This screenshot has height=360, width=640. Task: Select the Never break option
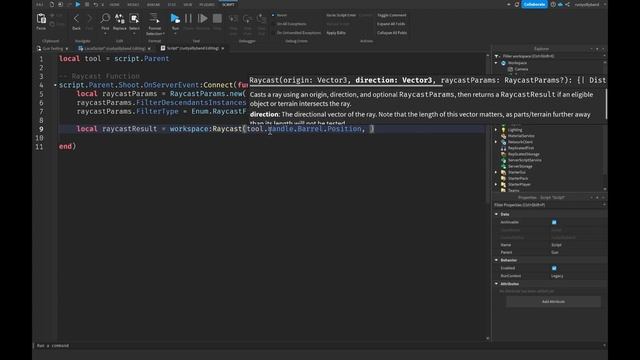pos(280,15)
